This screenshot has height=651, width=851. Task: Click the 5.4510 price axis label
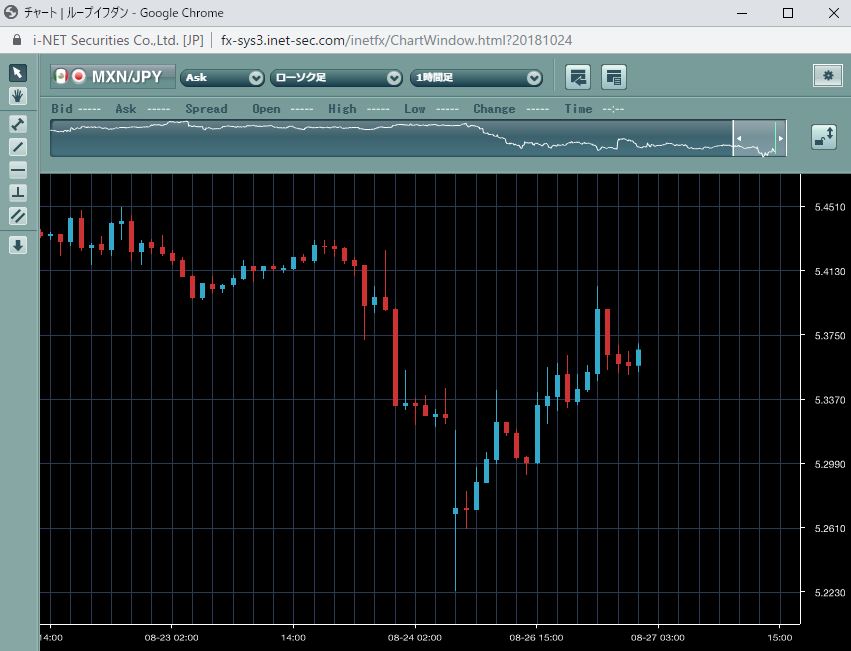pos(830,207)
